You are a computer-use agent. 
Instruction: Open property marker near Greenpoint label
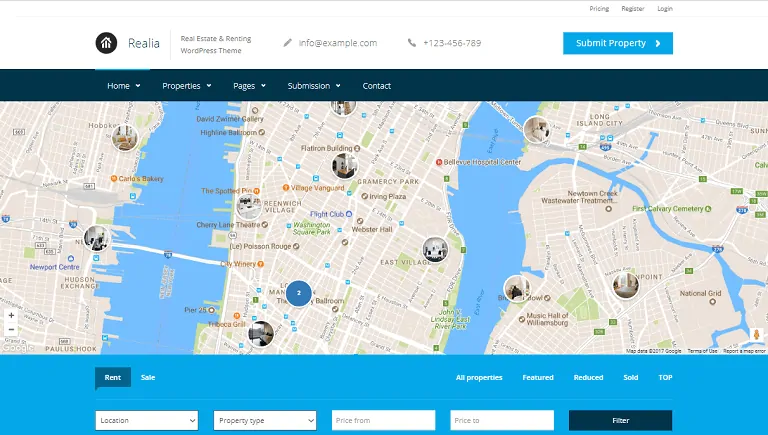(625, 285)
